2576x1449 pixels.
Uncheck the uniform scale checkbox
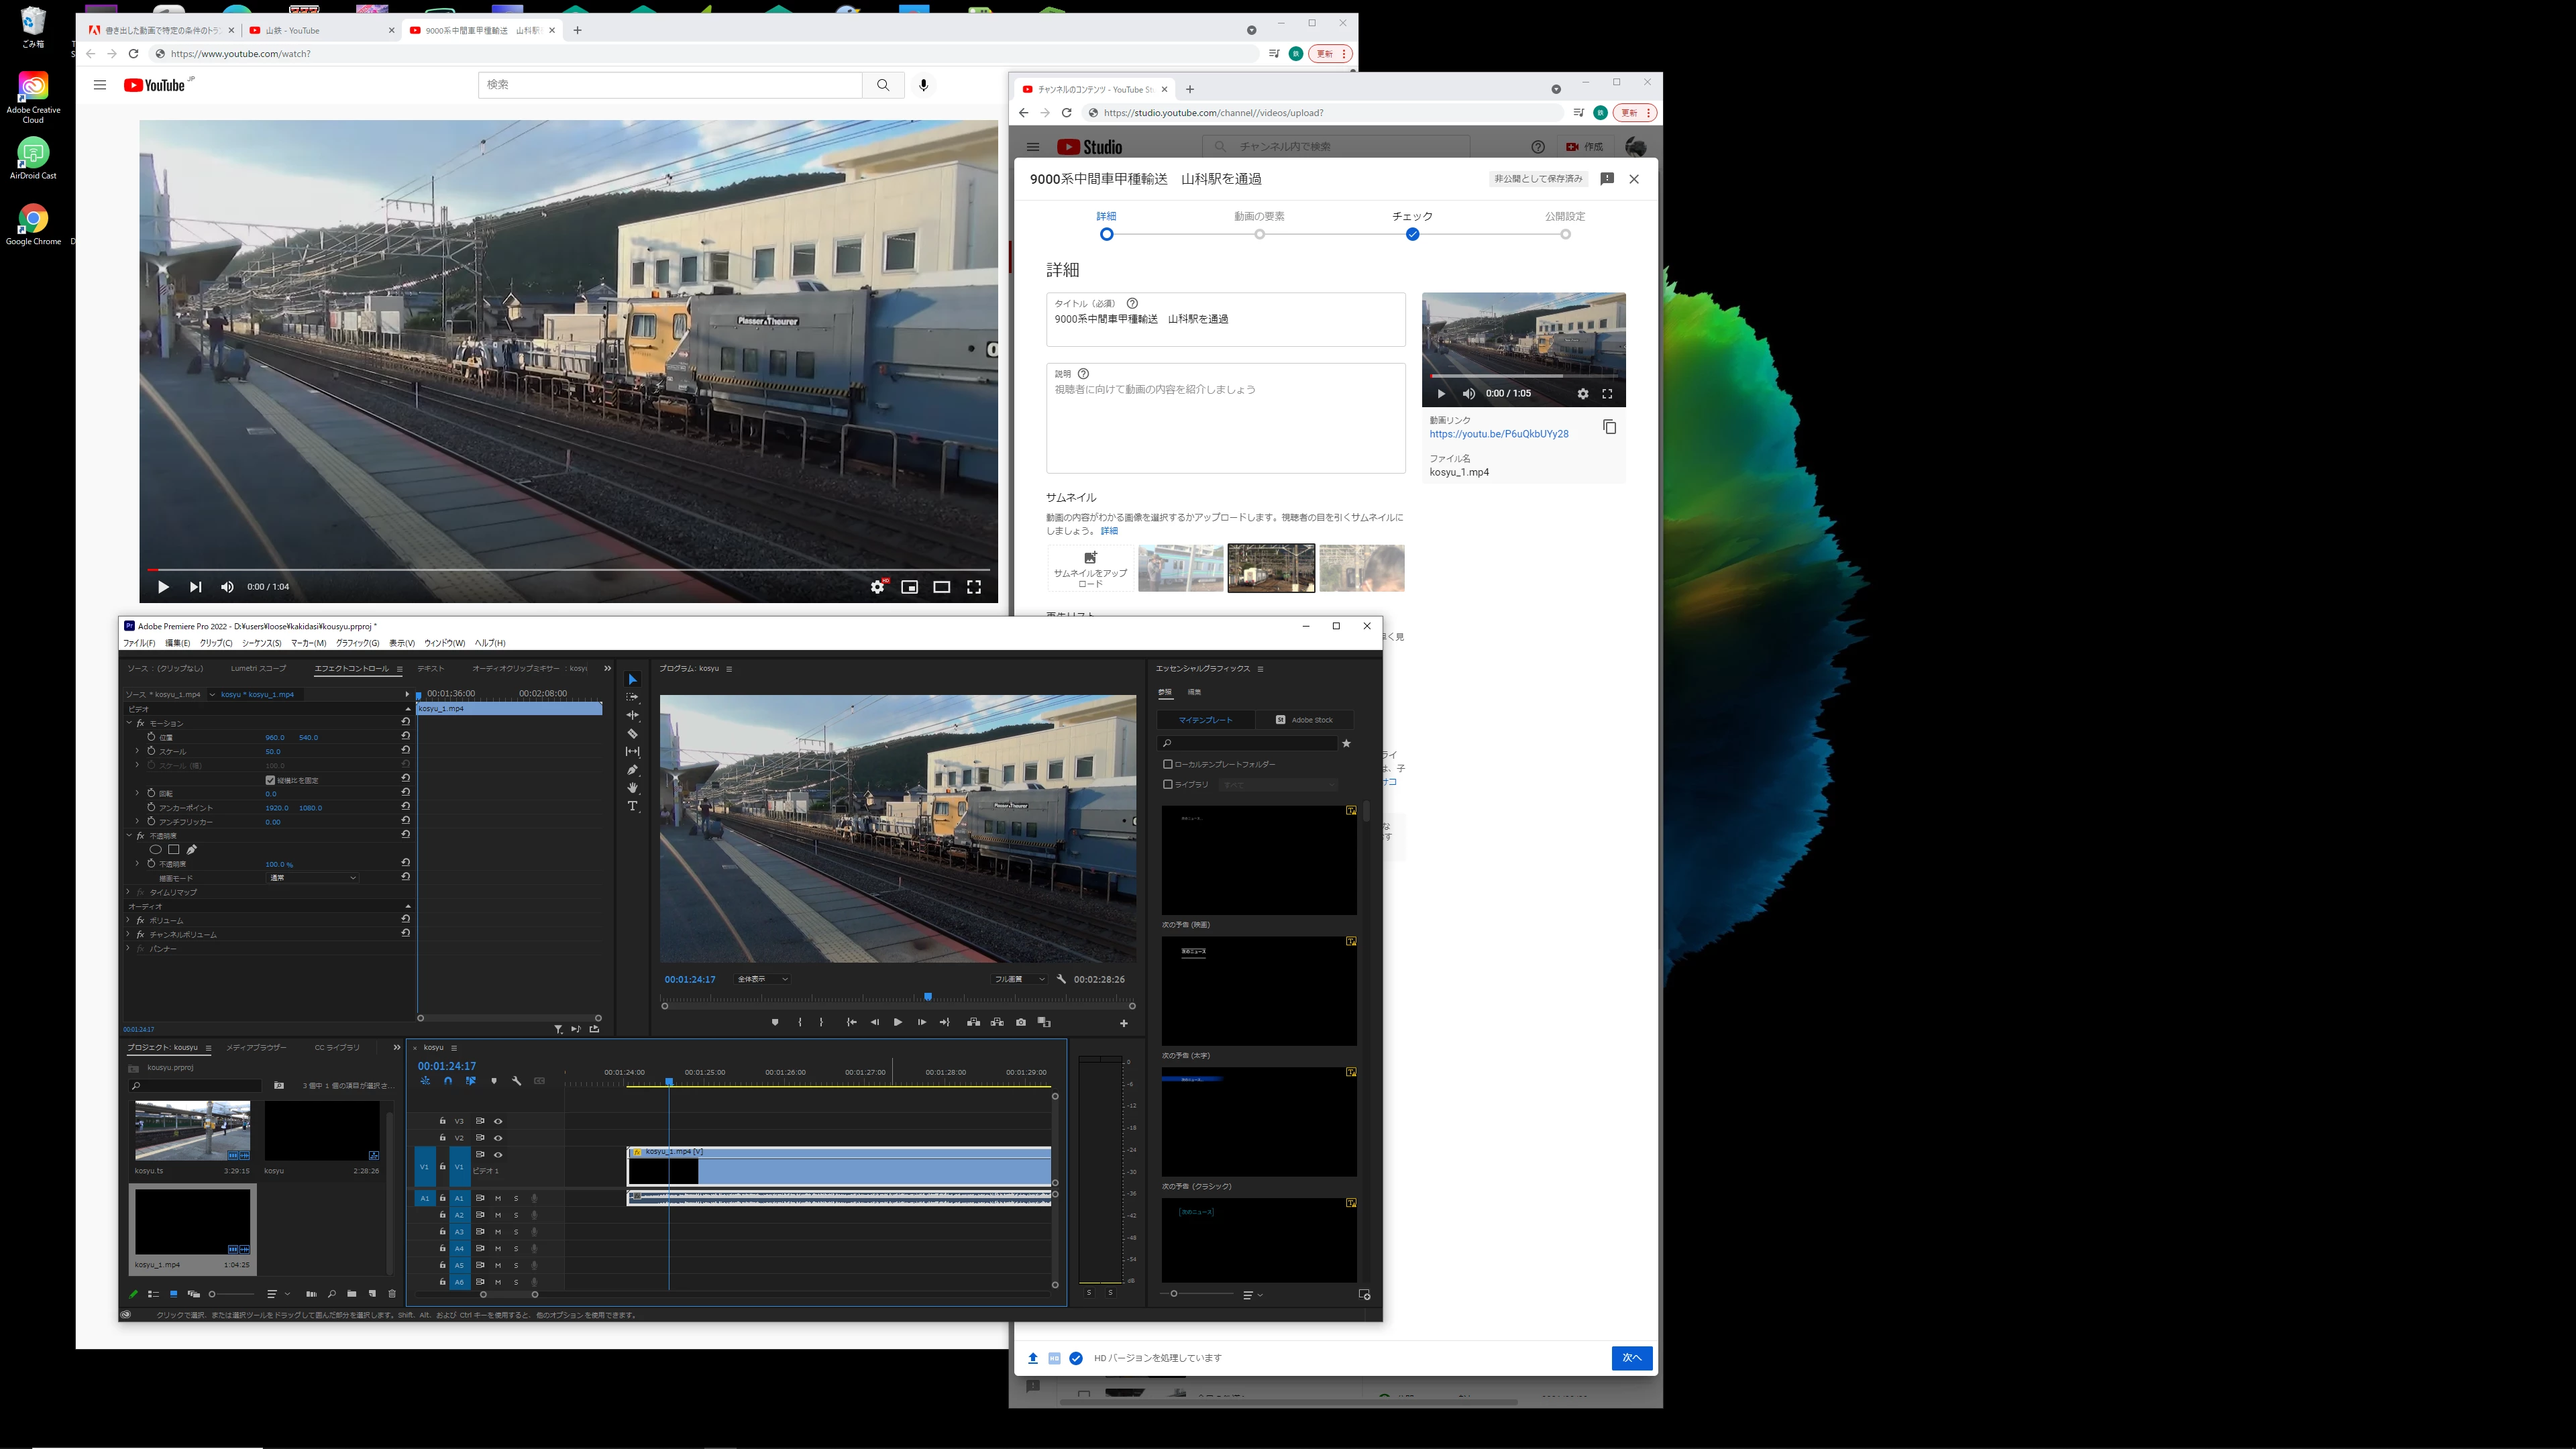270,780
